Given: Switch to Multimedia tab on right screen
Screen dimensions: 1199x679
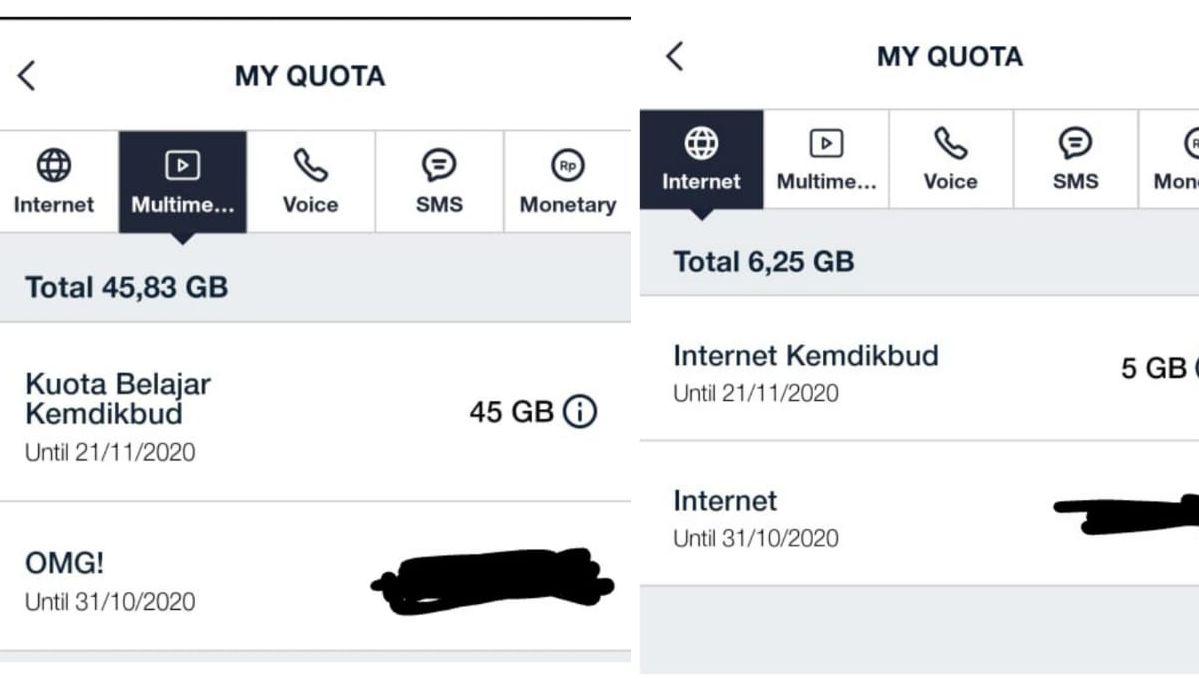Looking at the screenshot, I should [826, 159].
